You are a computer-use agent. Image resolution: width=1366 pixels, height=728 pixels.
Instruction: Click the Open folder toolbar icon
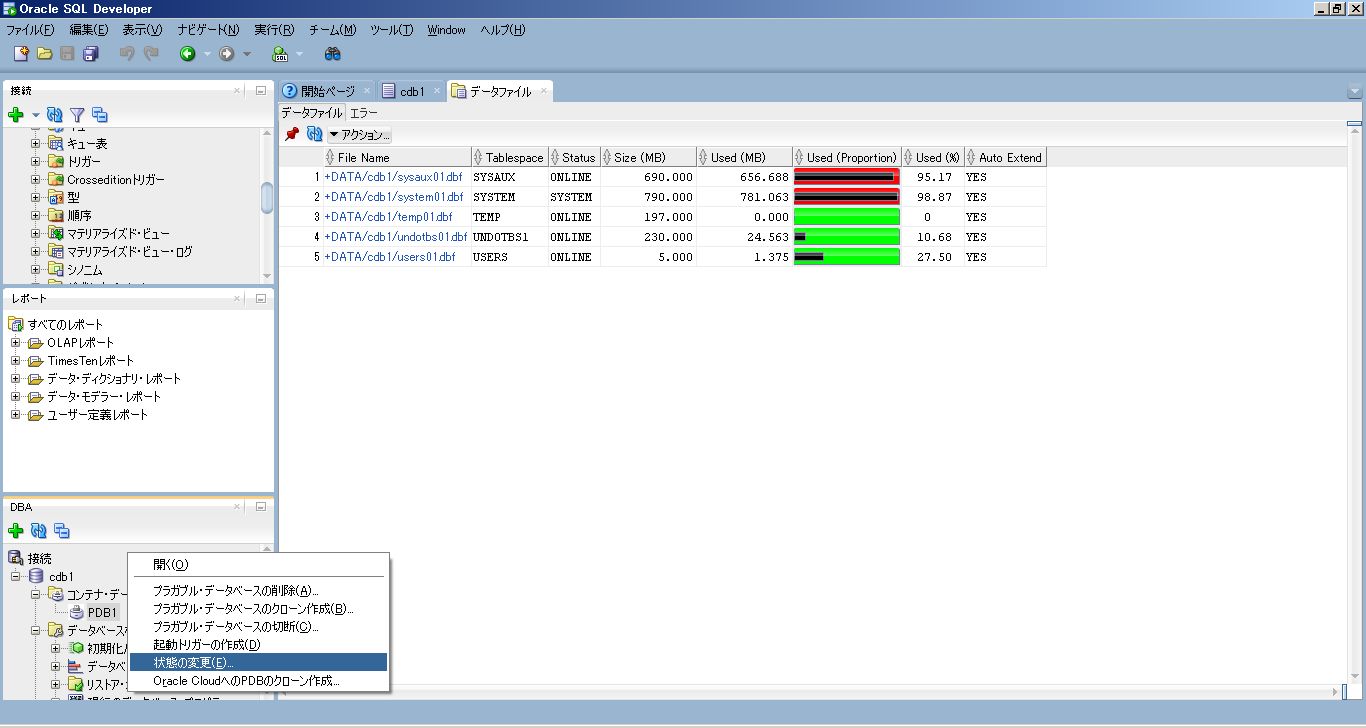44,54
